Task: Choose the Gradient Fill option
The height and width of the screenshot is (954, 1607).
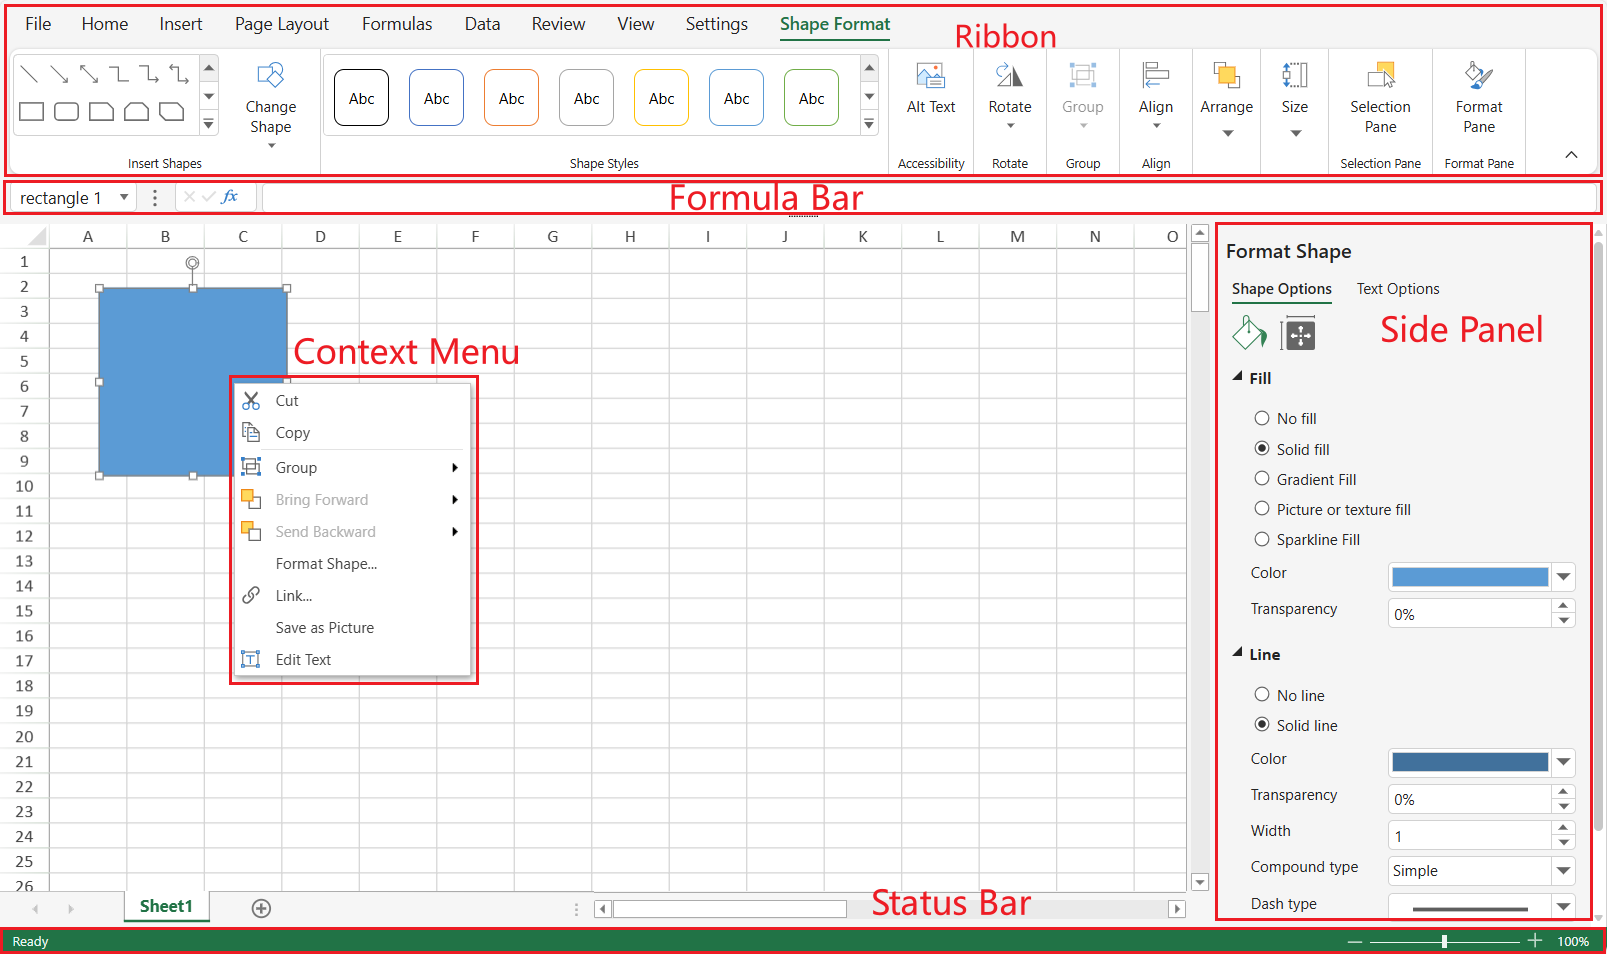Action: click(x=1262, y=479)
